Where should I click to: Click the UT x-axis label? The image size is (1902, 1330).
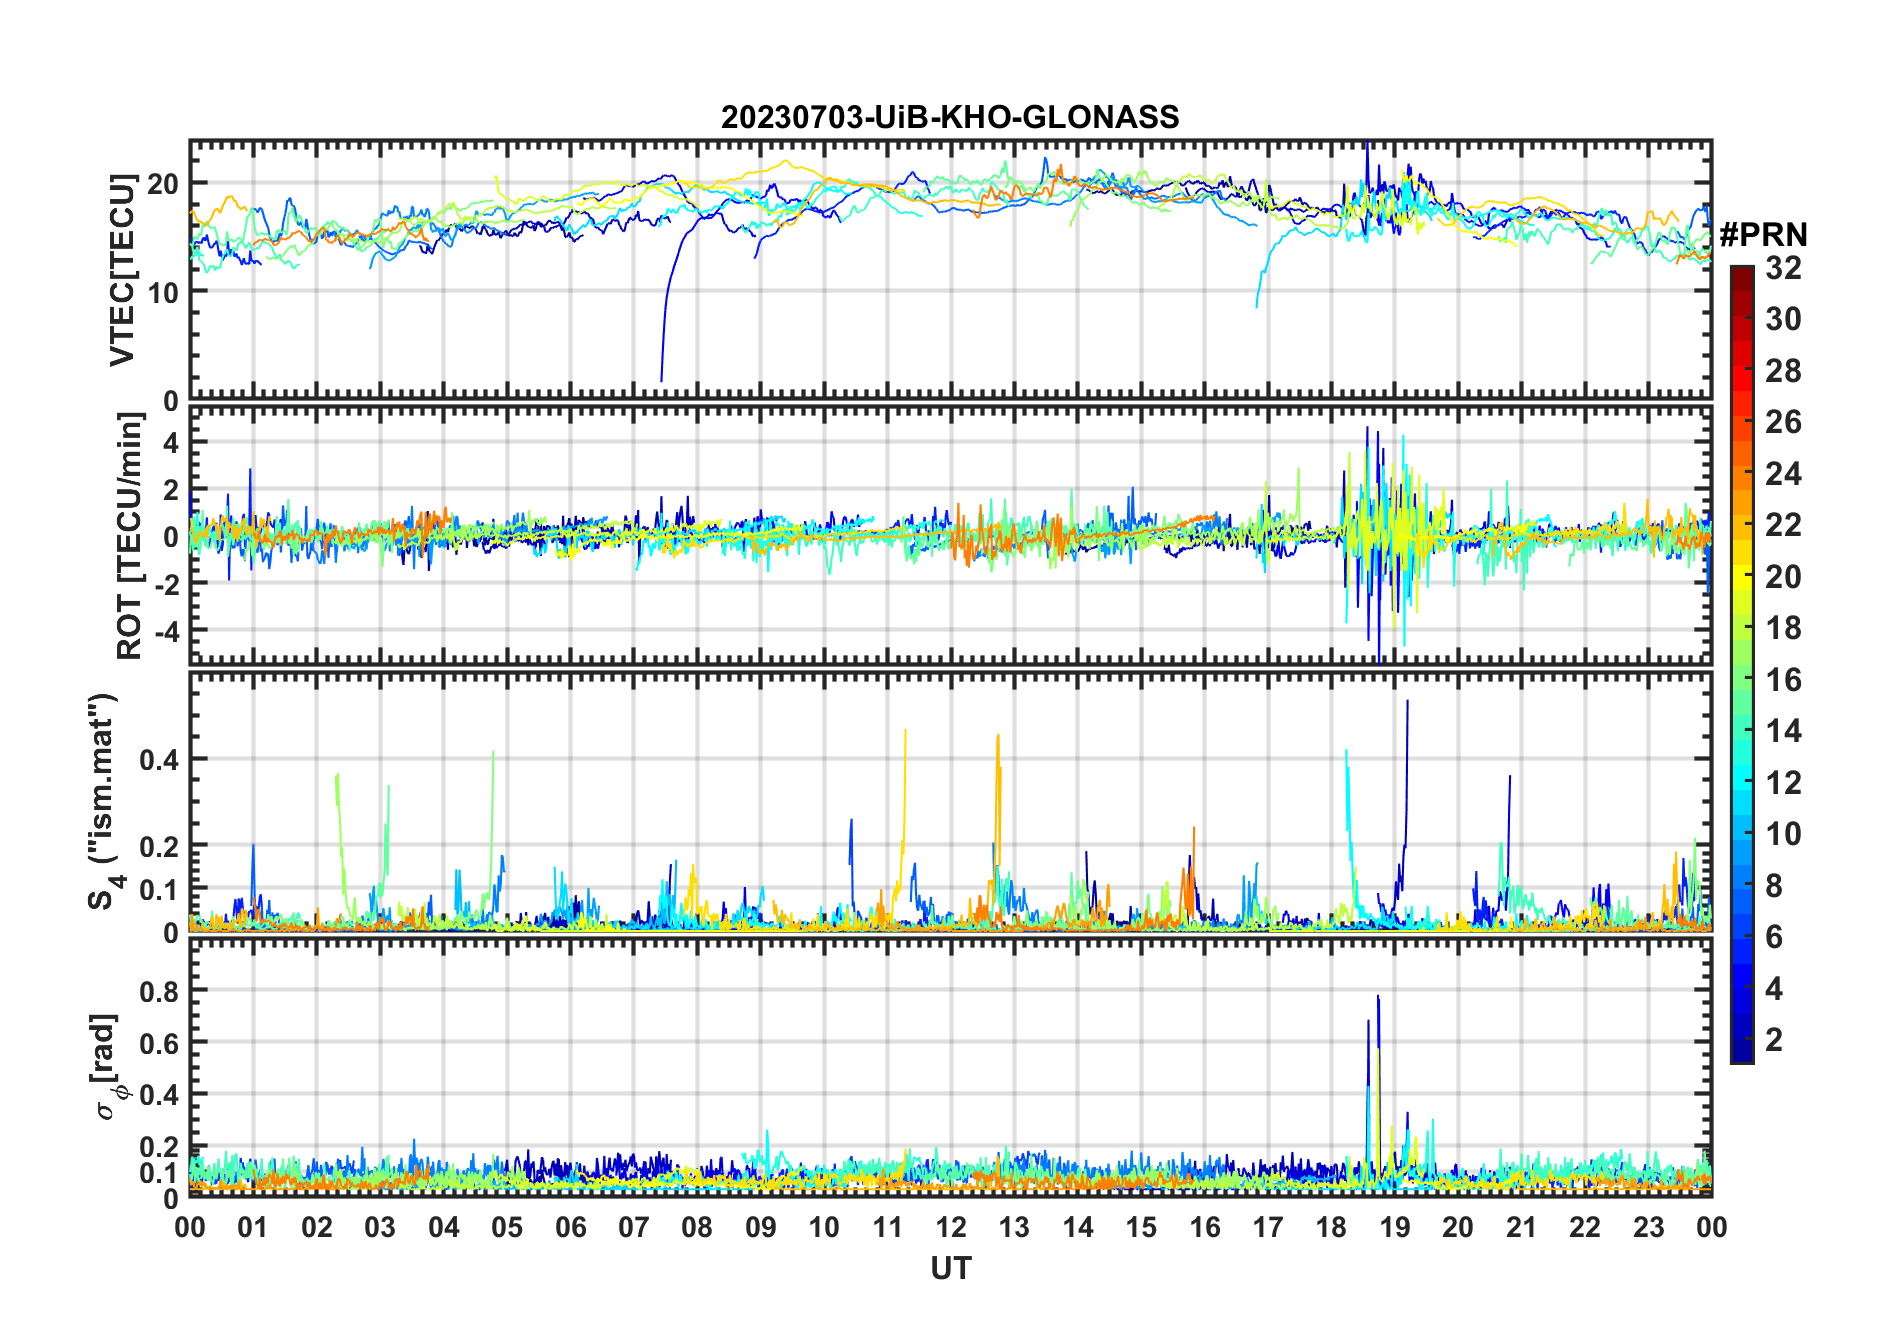click(950, 1268)
